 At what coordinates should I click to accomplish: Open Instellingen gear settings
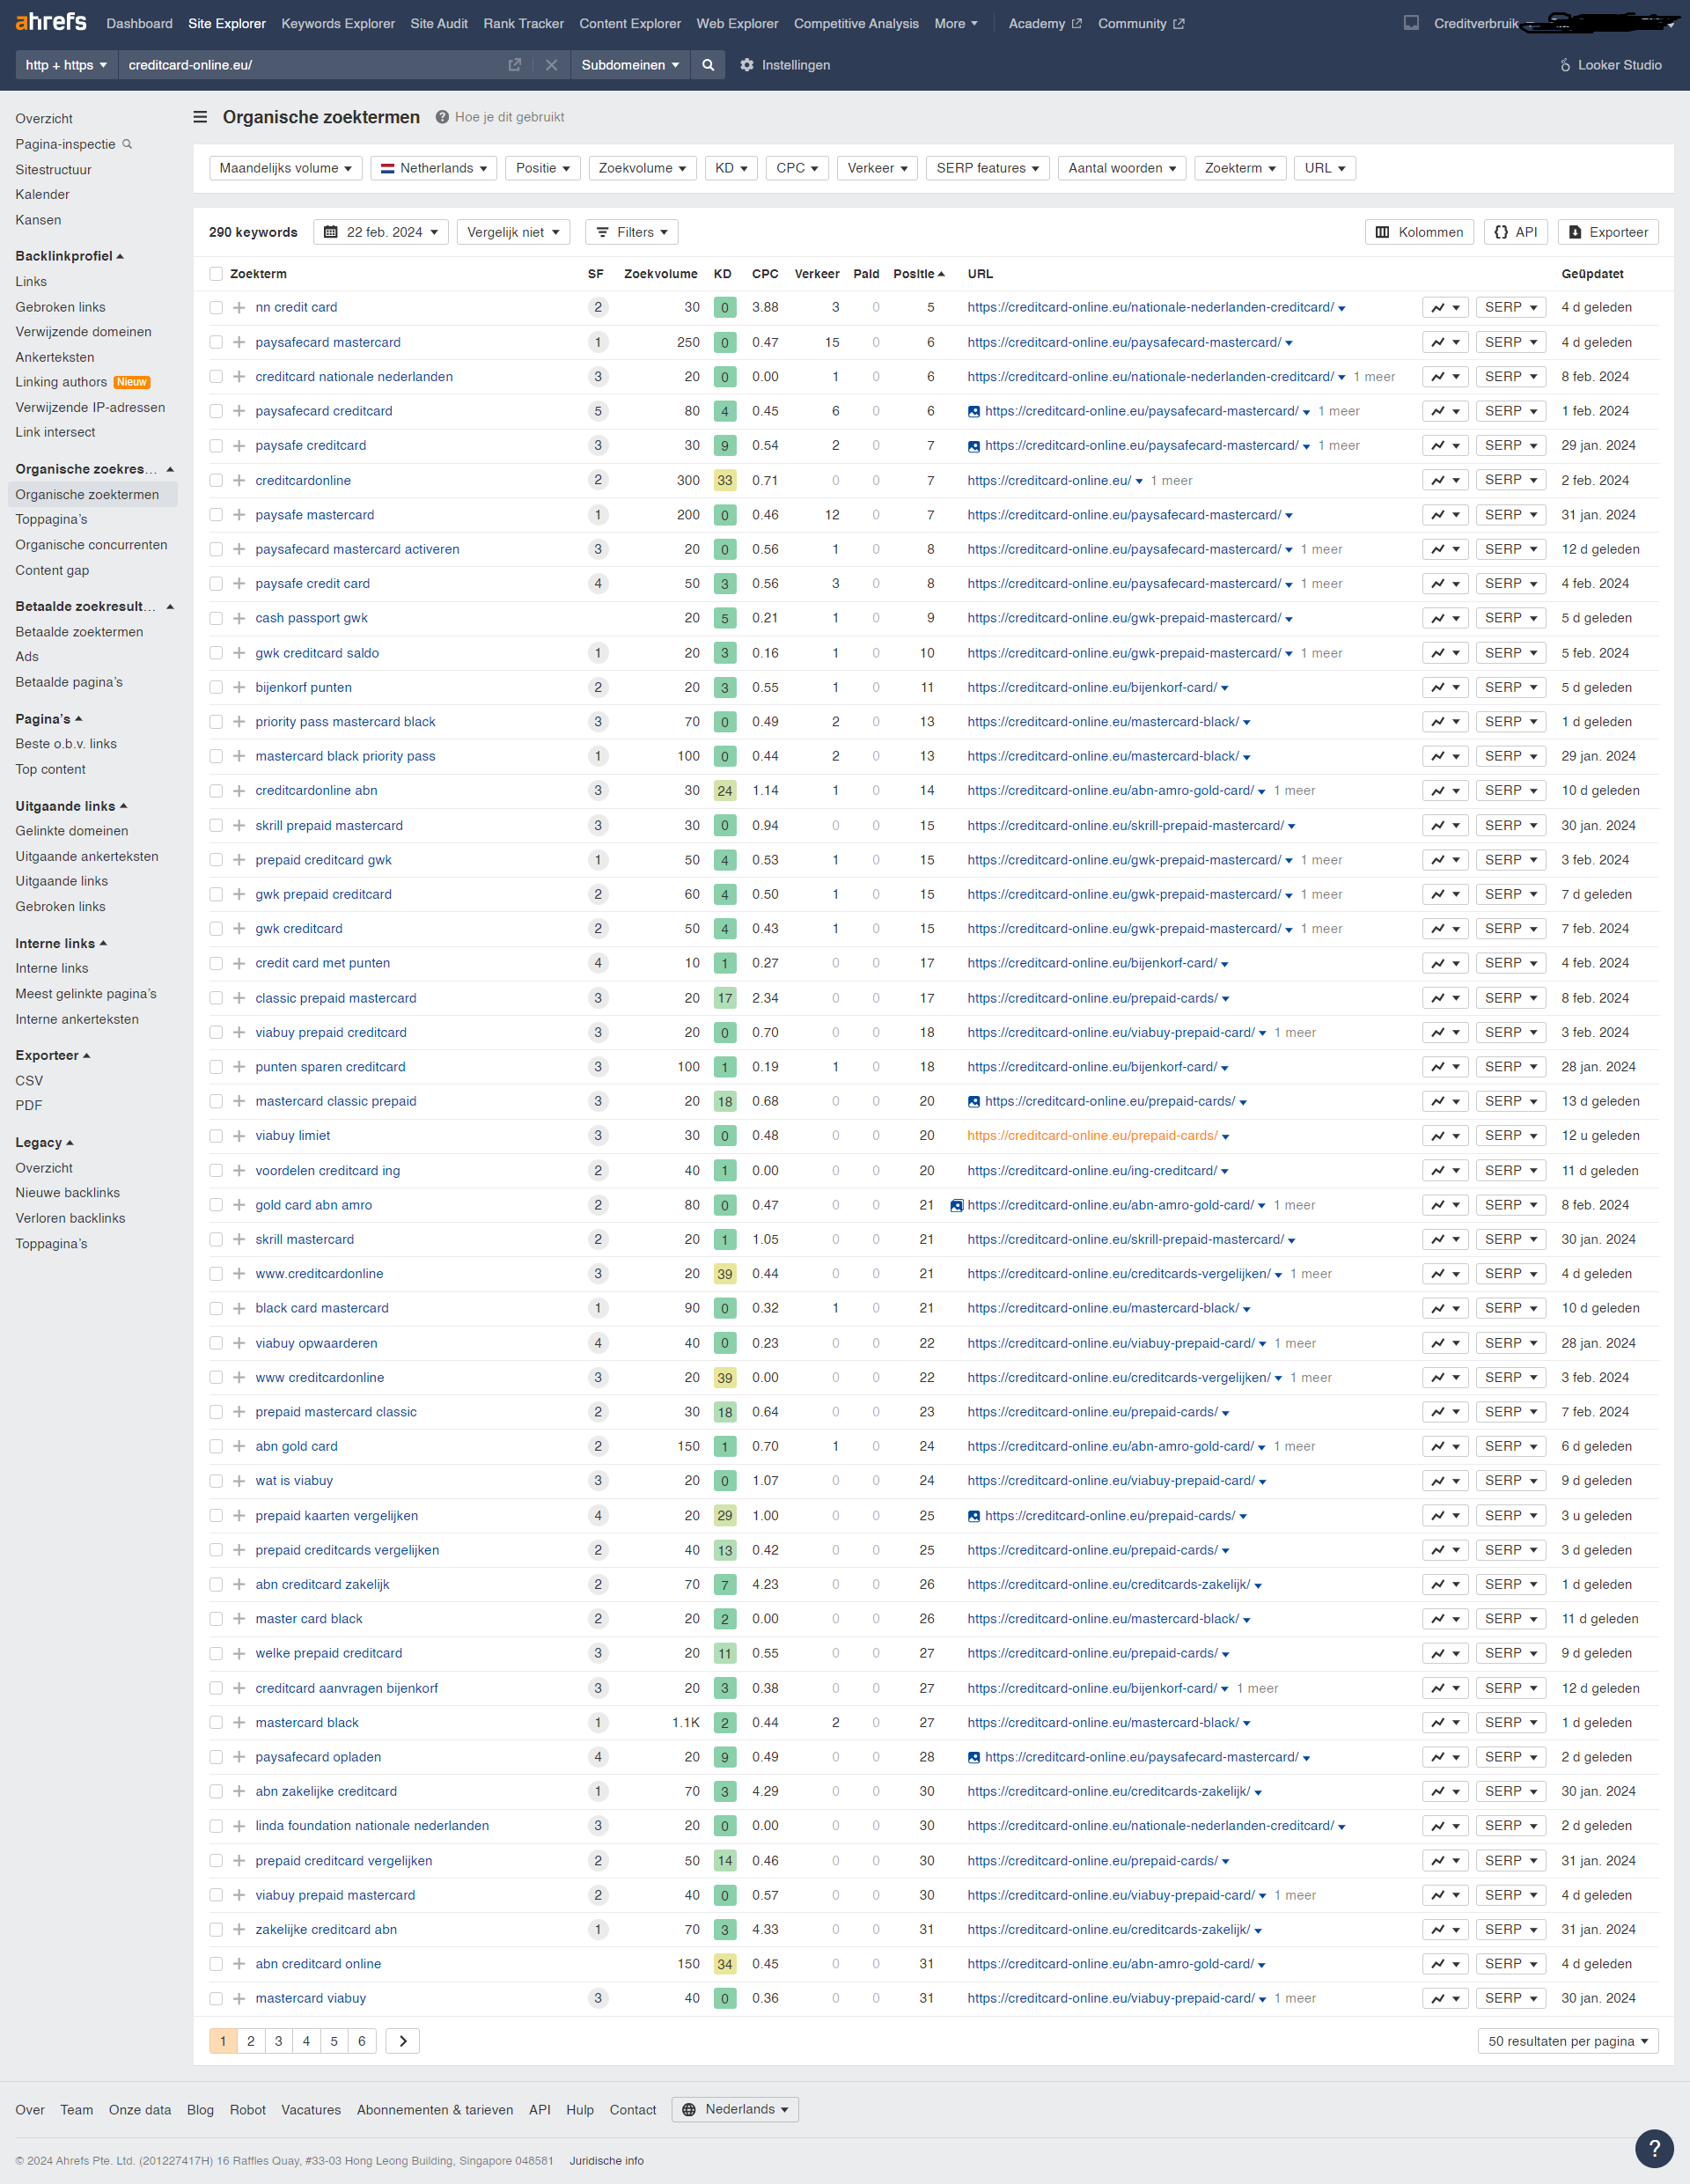(x=785, y=65)
